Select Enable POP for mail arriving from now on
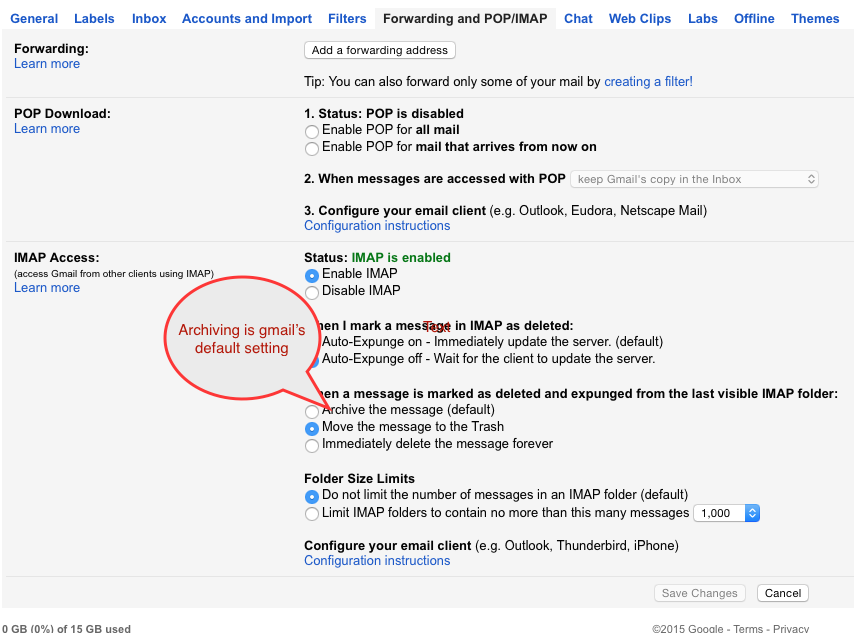The image size is (854, 633). pyautogui.click(x=312, y=148)
